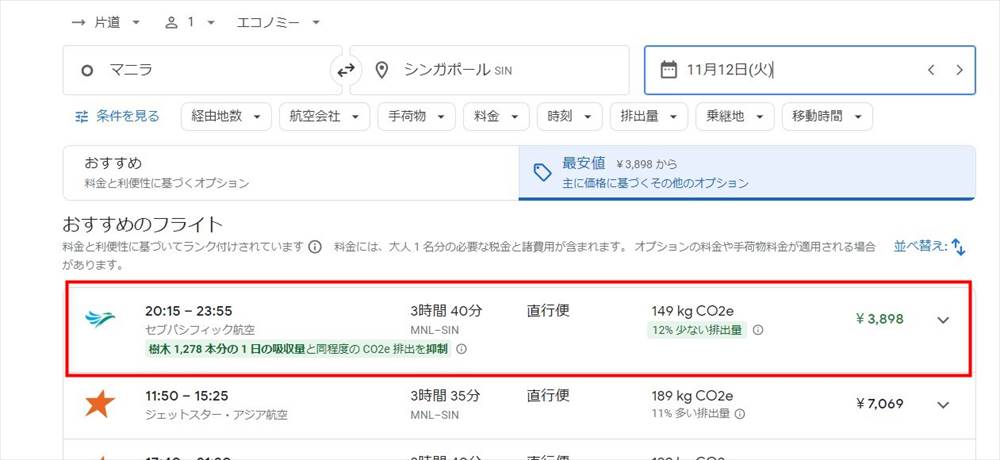Click the next date arrow
1000x460 pixels.
tap(959, 70)
